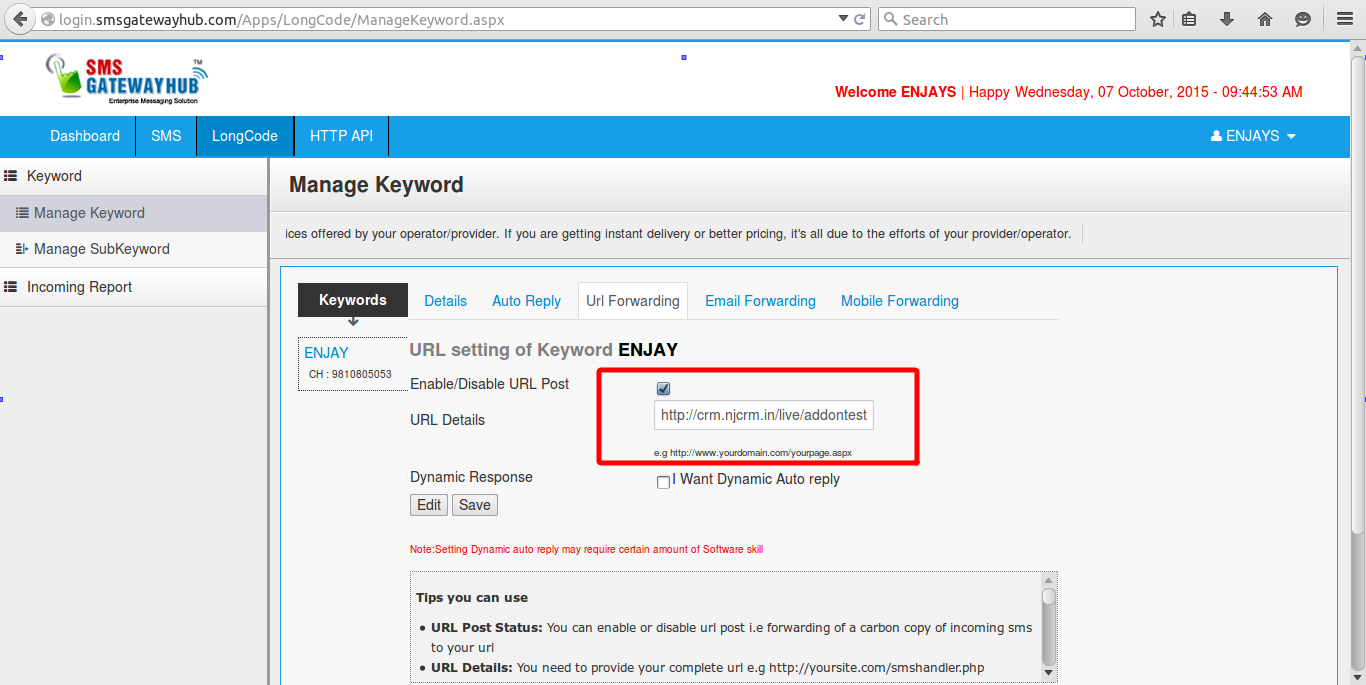Switch to the Details tab
Image resolution: width=1366 pixels, height=685 pixels.
pos(445,301)
